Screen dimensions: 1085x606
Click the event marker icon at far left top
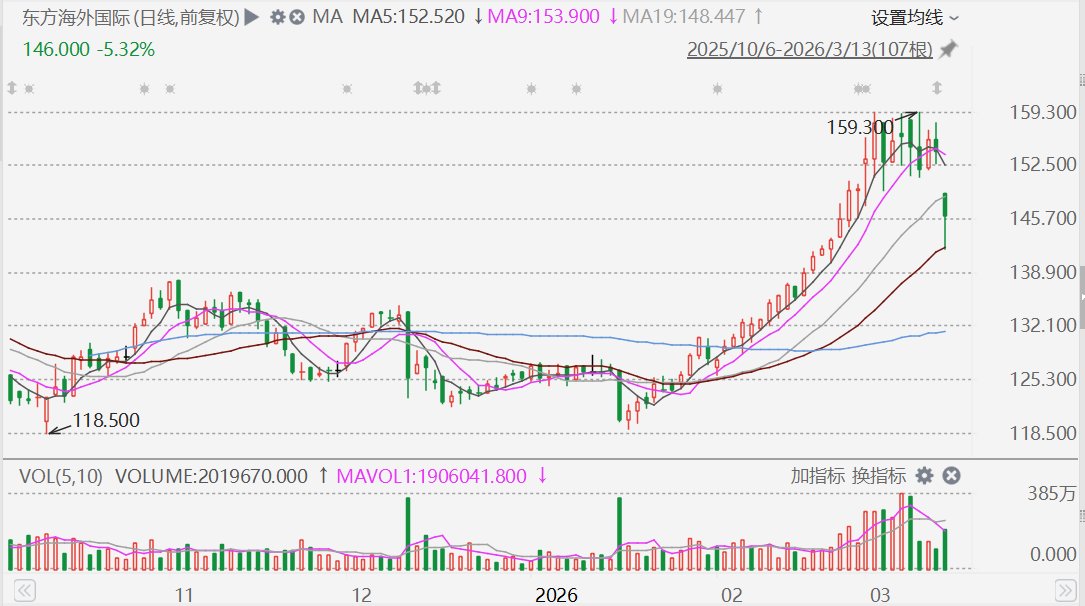(x=12, y=88)
